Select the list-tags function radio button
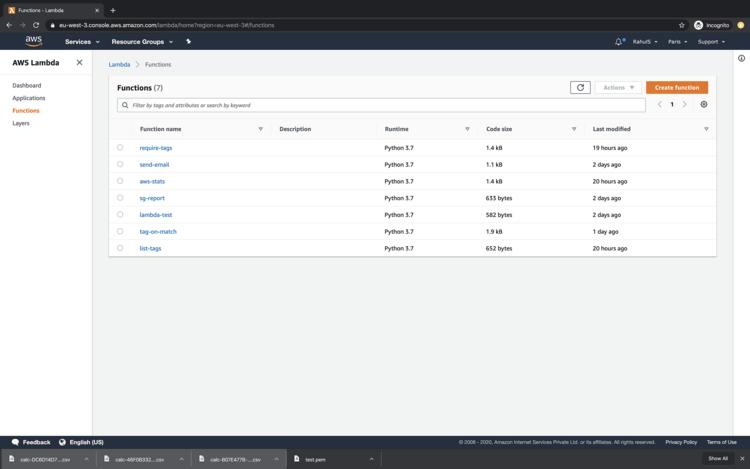Screen dimensions: 750x469 tap(120, 248)
